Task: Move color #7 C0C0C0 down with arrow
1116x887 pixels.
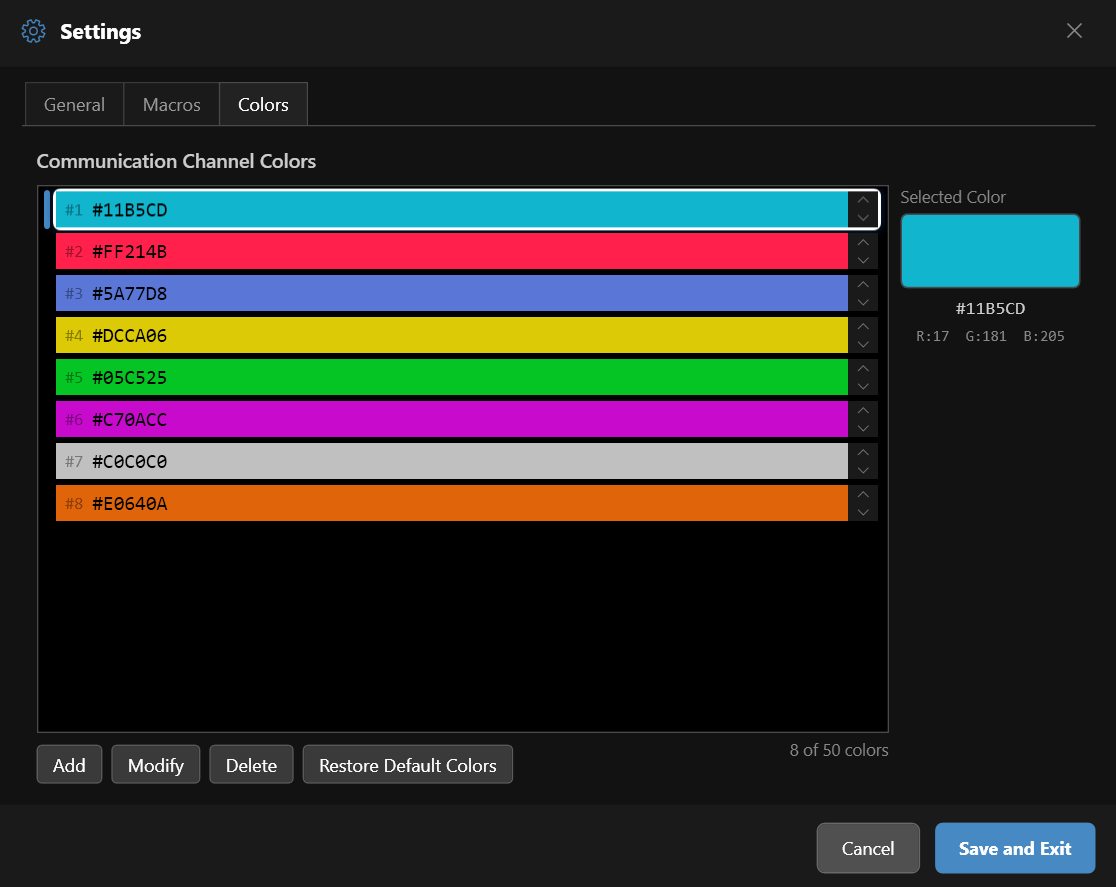Action: pos(863,470)
